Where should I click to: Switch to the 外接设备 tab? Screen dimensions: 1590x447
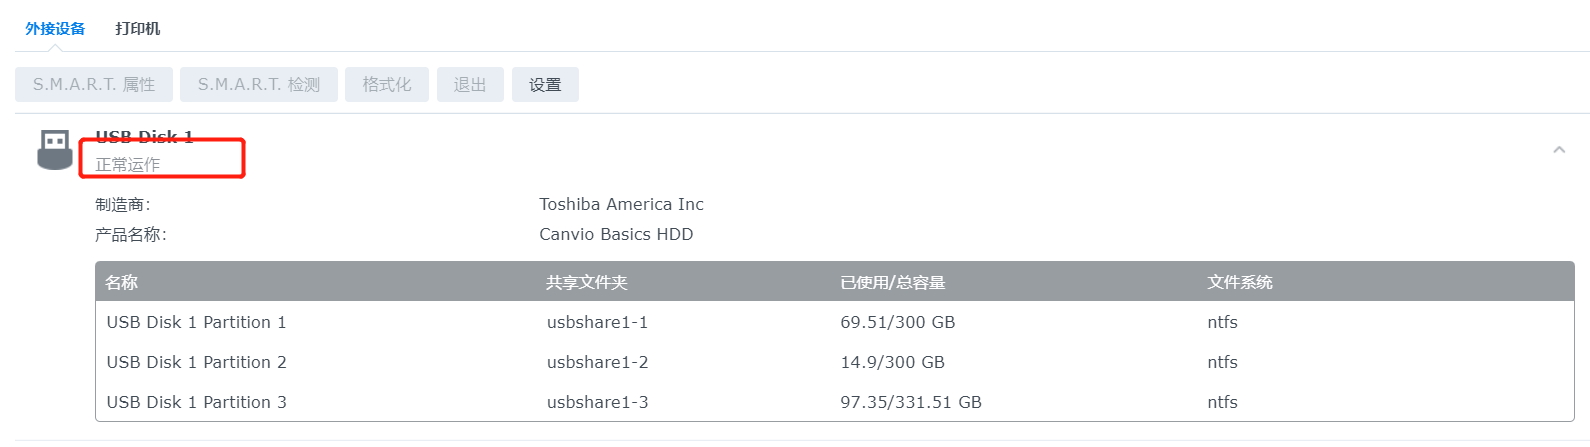pyautogui.click(x=55, y=29)
